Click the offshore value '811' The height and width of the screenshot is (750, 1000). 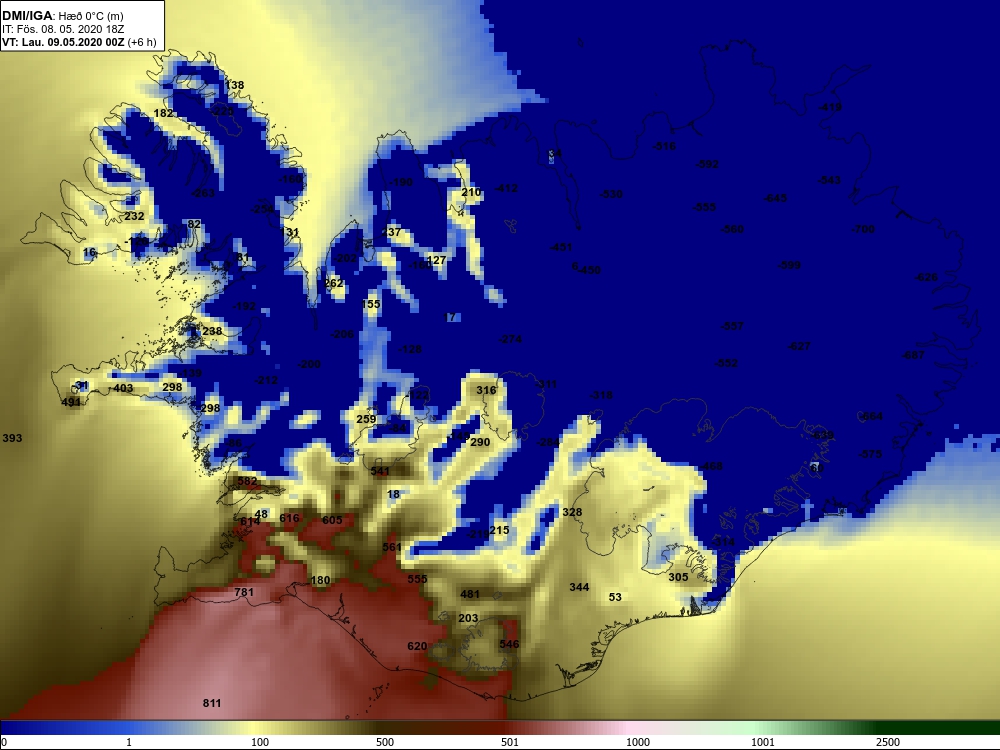(x=212, y=703)
